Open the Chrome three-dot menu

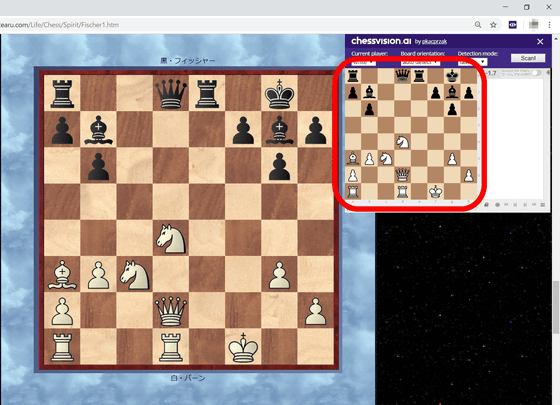pos(549,25)
